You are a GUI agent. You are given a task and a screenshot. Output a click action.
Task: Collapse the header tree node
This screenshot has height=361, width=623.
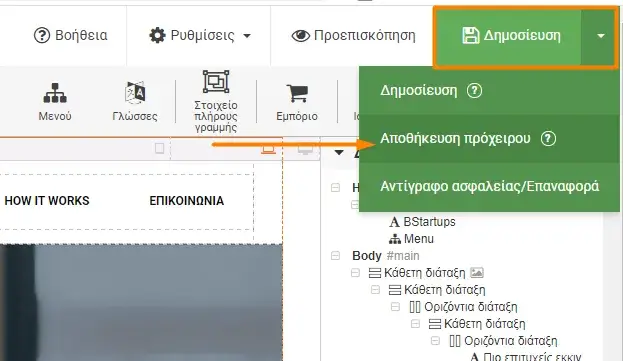[335, 187]
